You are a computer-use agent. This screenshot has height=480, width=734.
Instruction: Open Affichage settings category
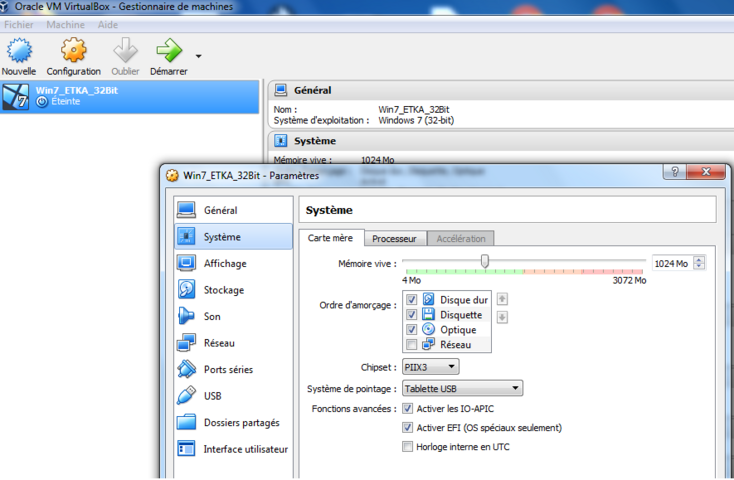(x=233, y=263)
